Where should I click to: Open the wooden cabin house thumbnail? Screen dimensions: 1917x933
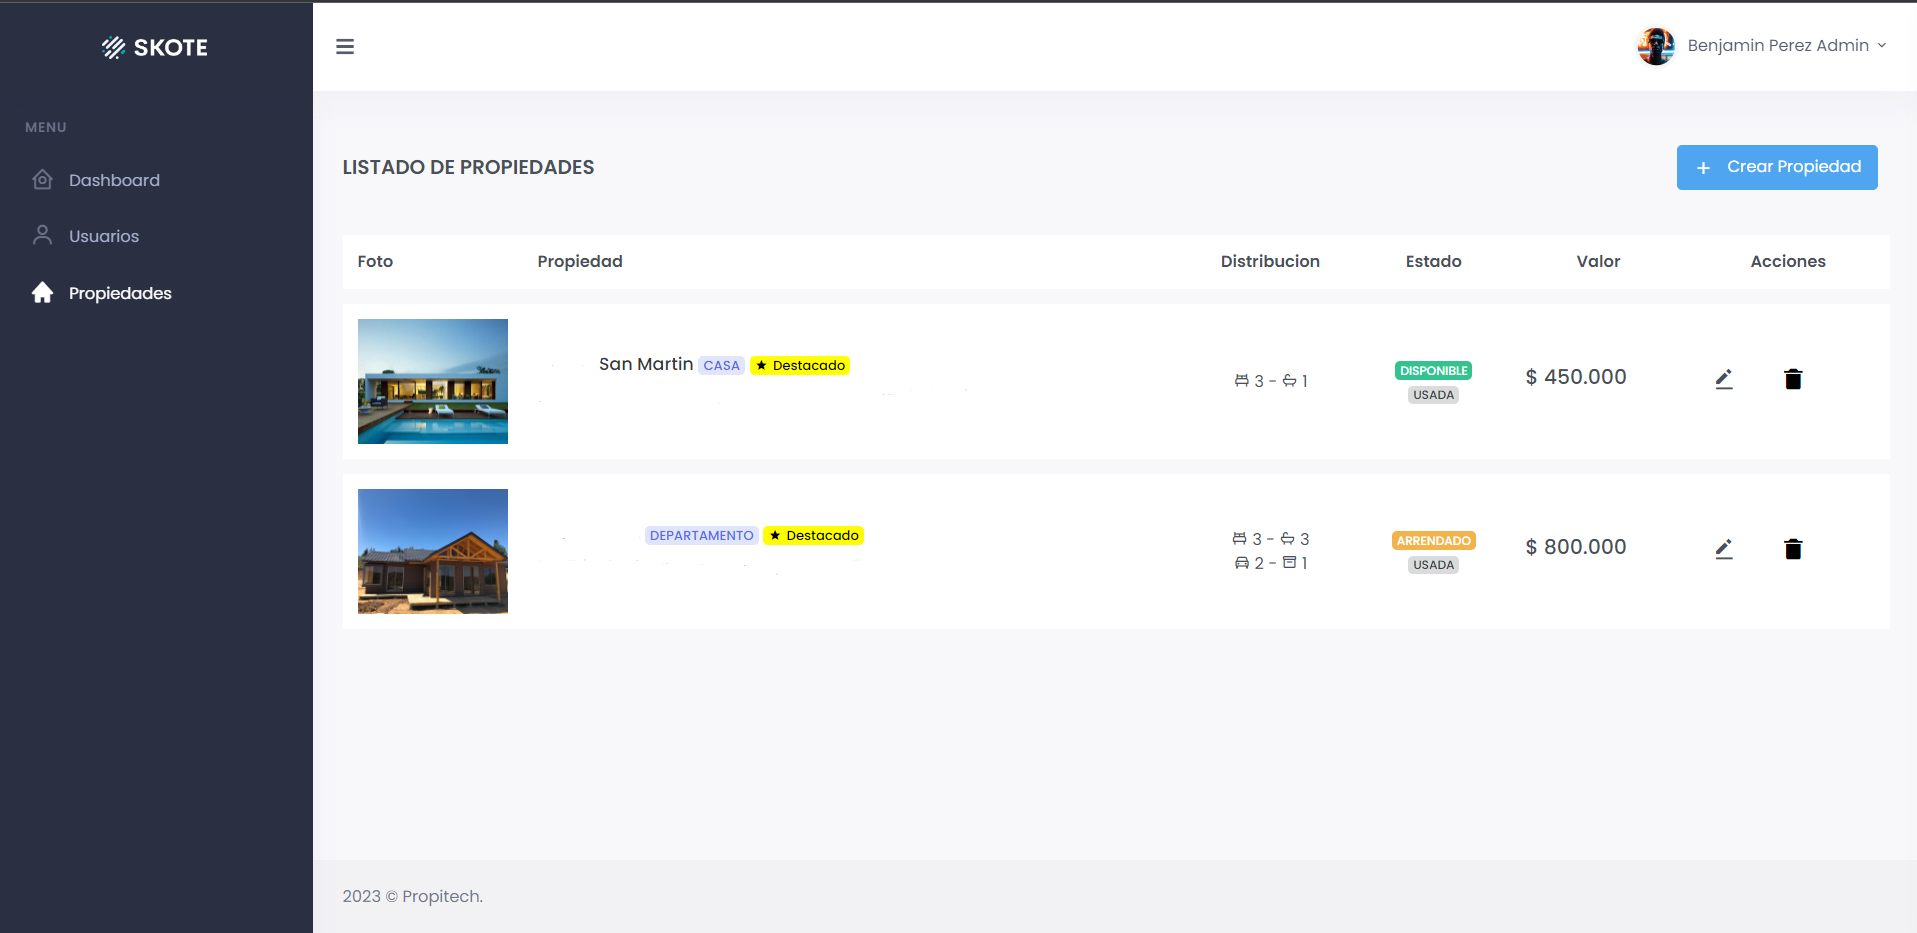click(433, 551)
